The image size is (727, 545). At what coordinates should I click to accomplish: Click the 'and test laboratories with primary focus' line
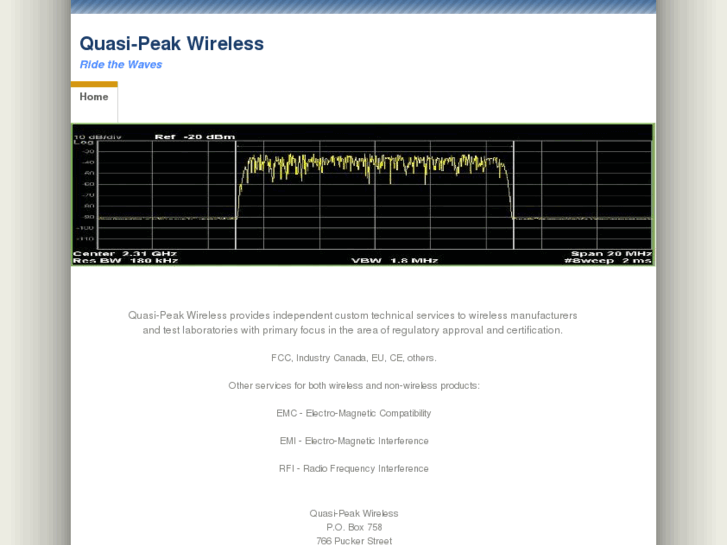click(x=353, y=330)
